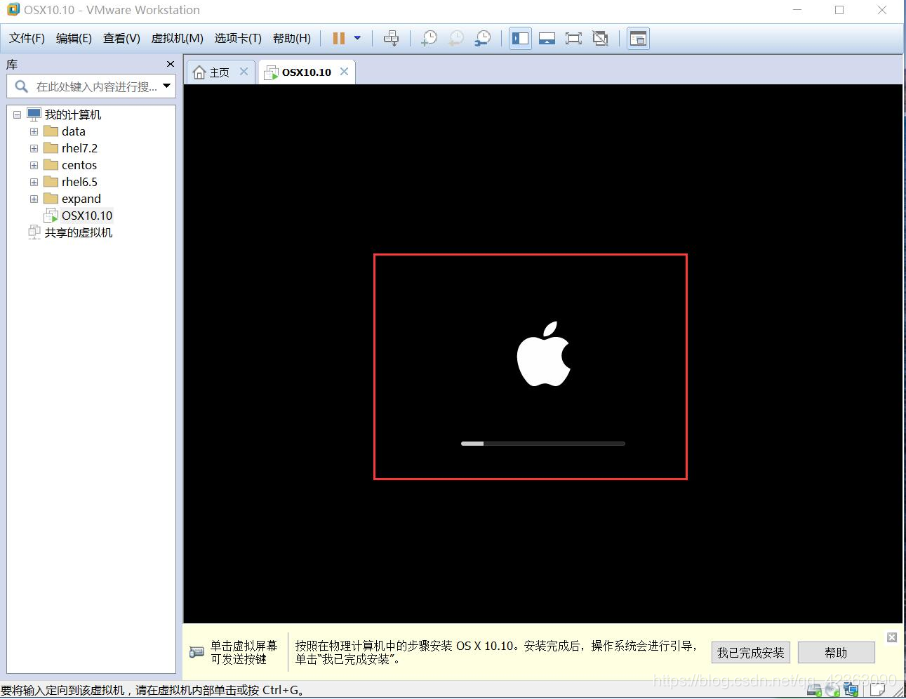Toggle the library sidebar view icon
This screenshot has height=699, width=906.
tap(520, 38)
